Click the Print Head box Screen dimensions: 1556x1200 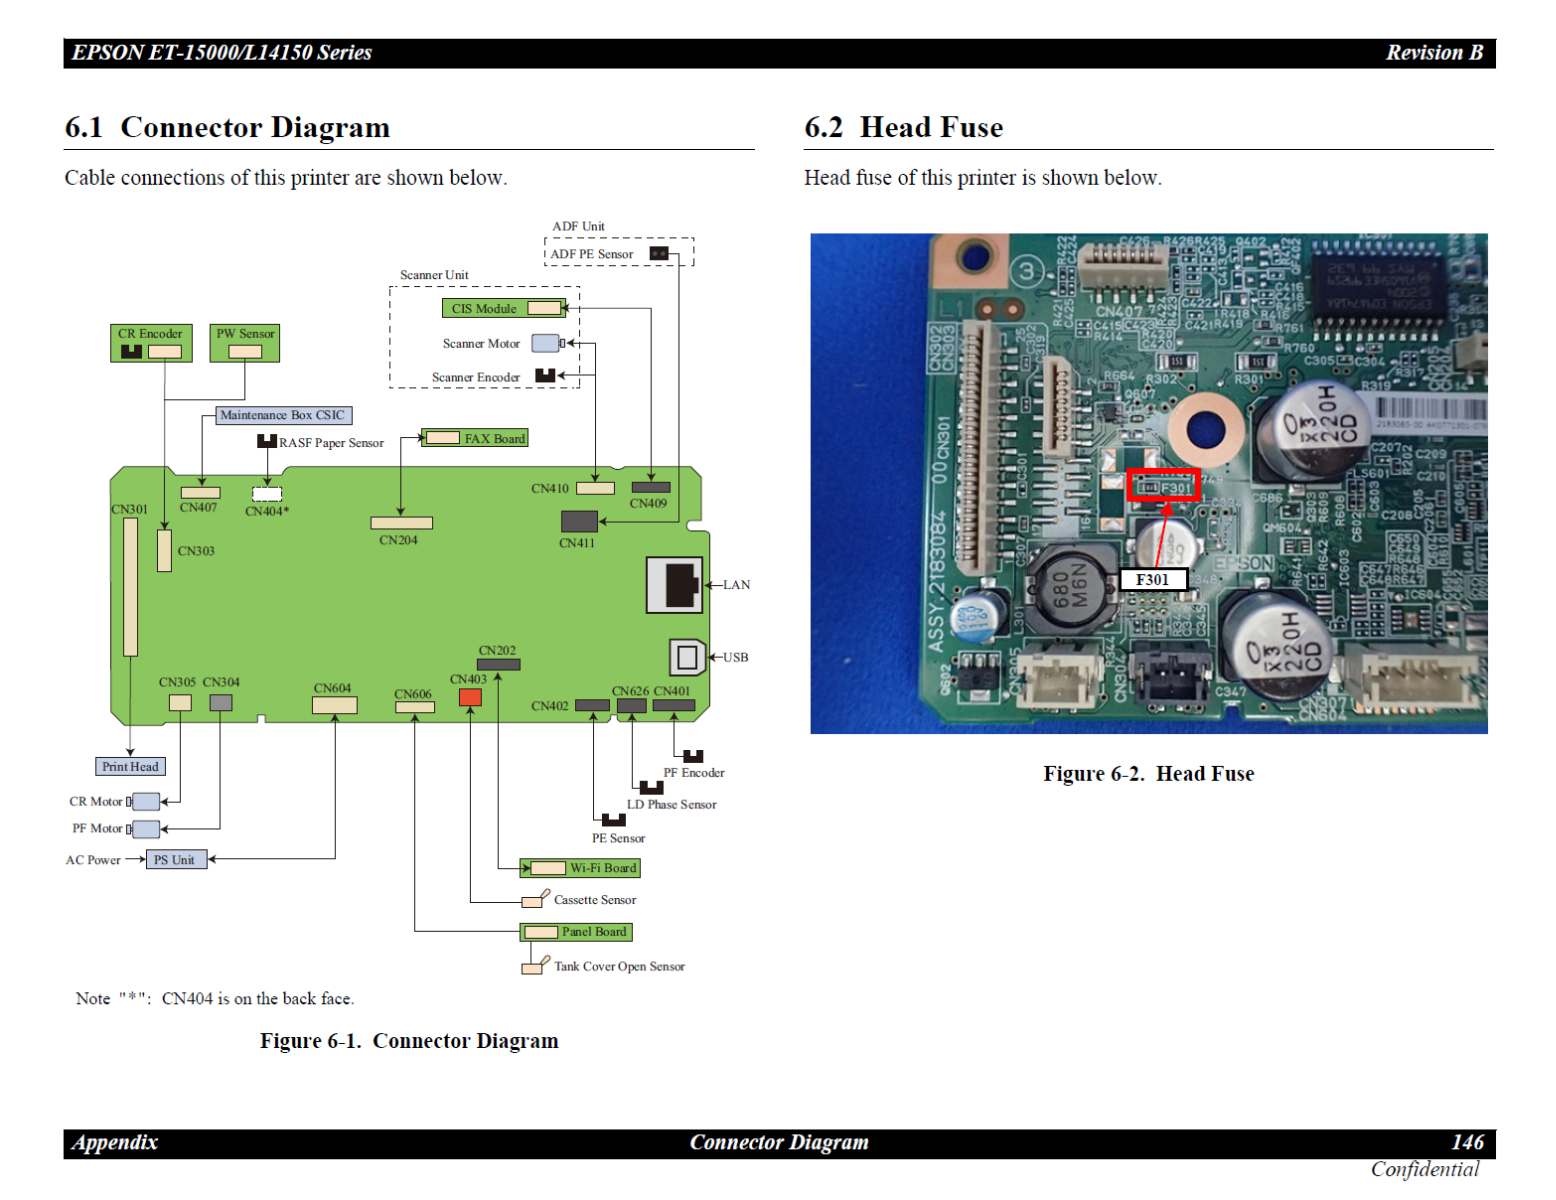click(x=130, y=767)
